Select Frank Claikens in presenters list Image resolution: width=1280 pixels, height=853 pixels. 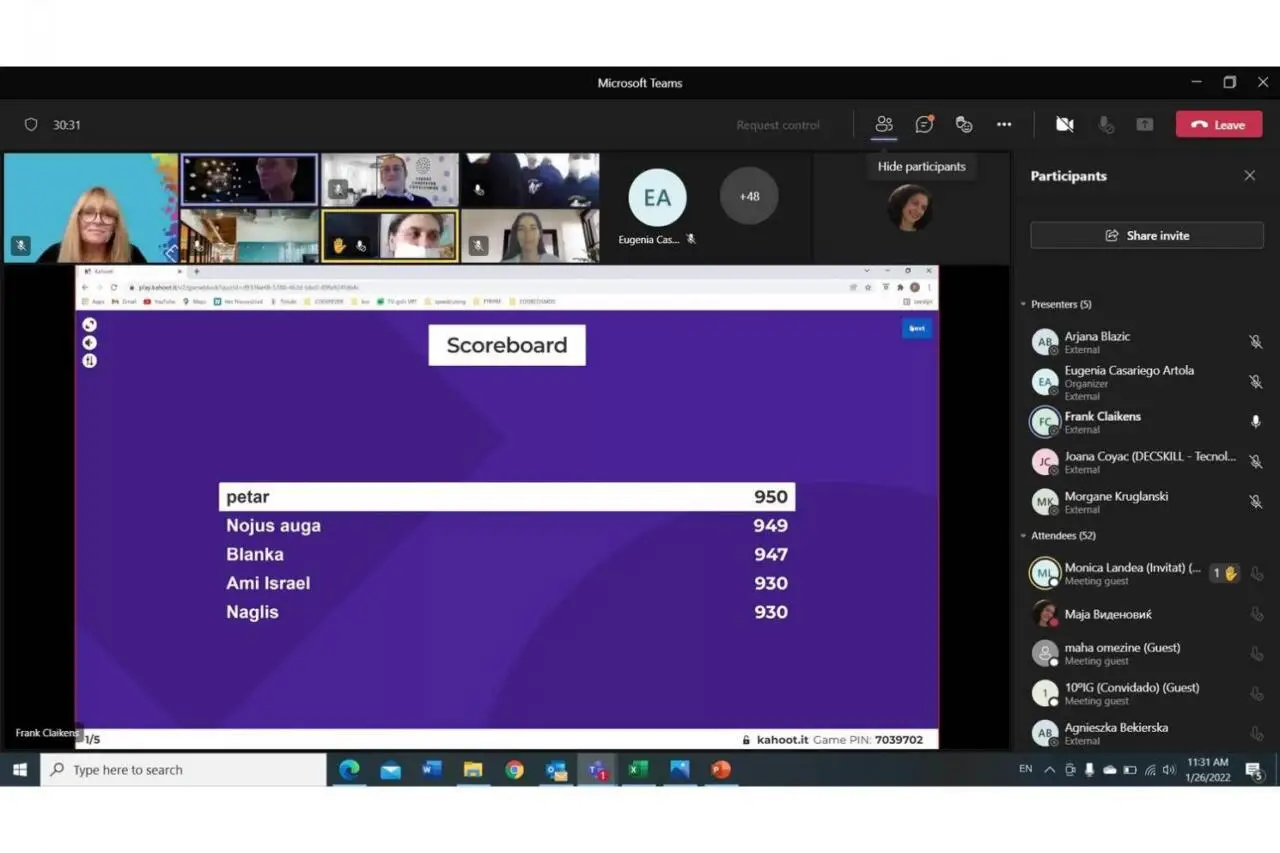pos(1146,422)
